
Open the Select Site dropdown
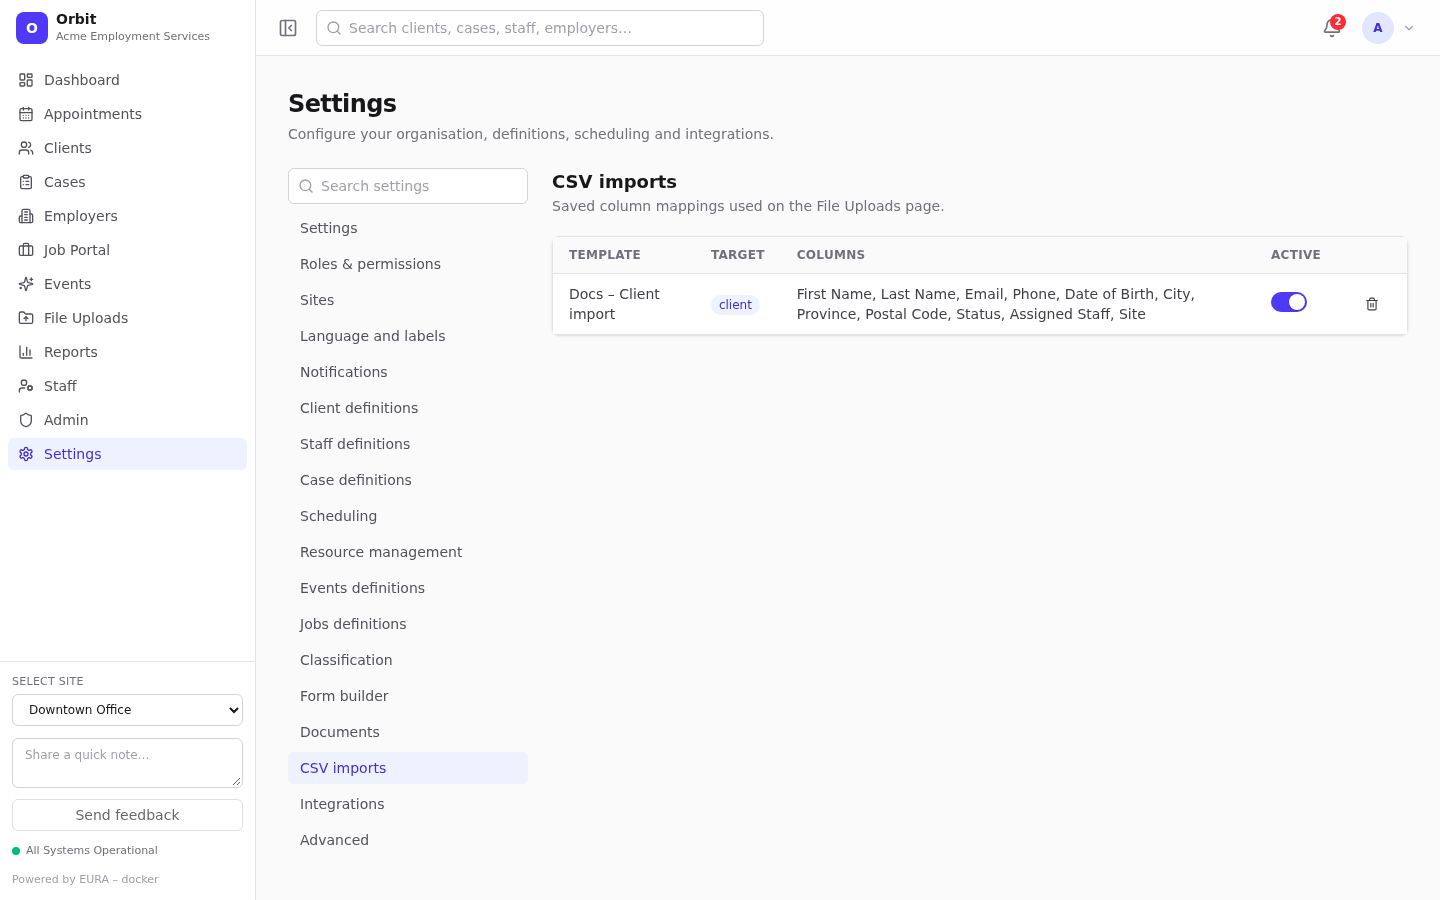point(127,710)
